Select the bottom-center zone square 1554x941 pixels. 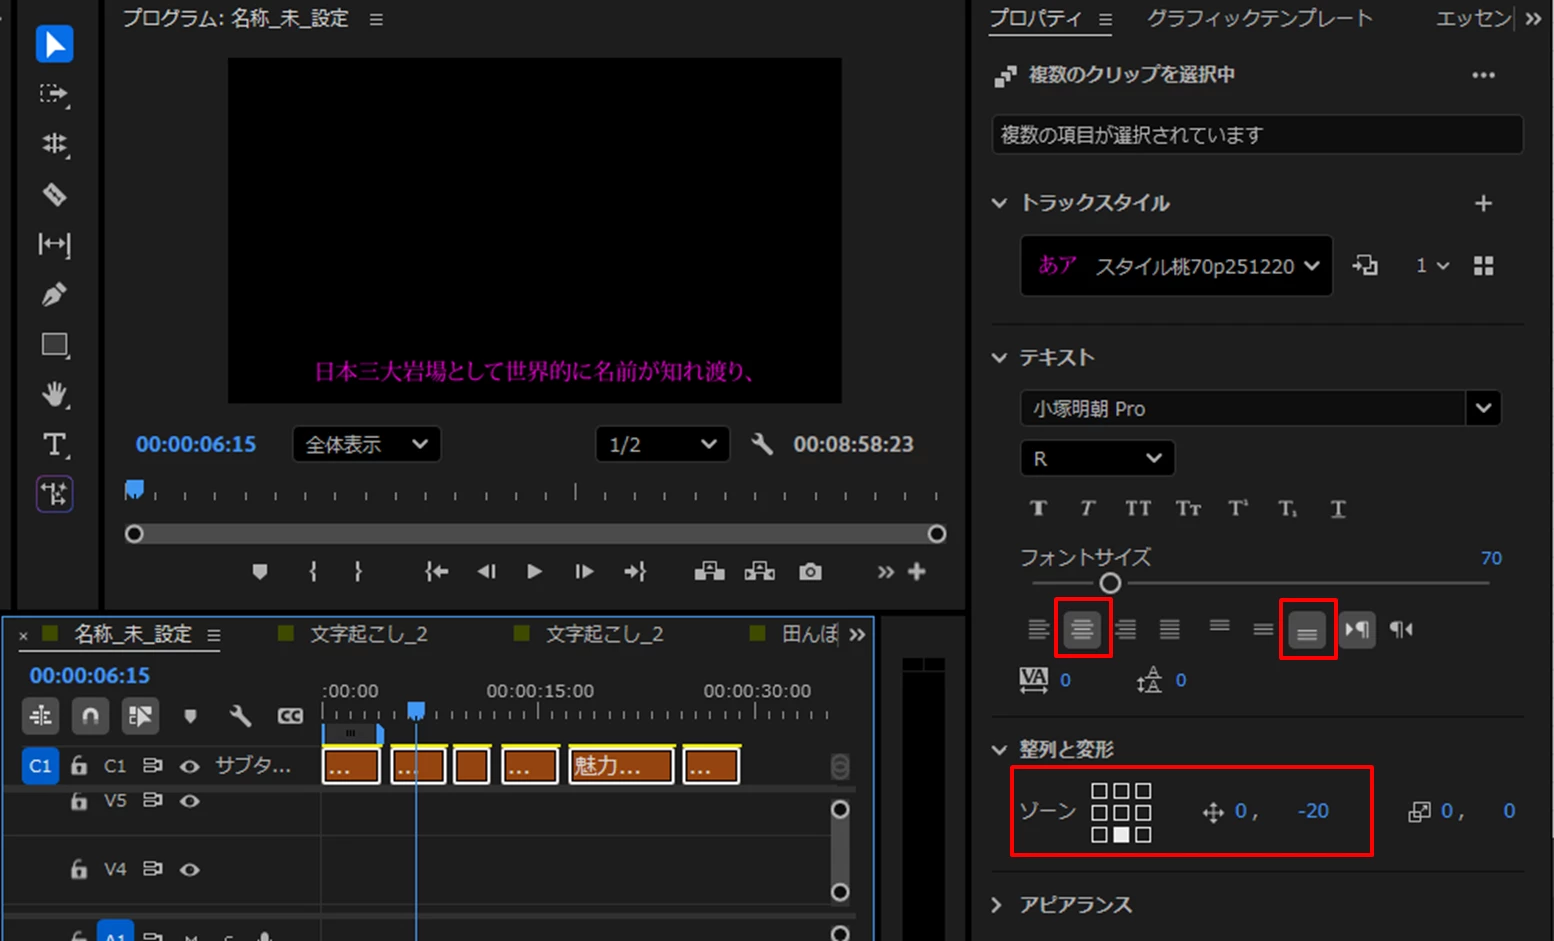1121,835
